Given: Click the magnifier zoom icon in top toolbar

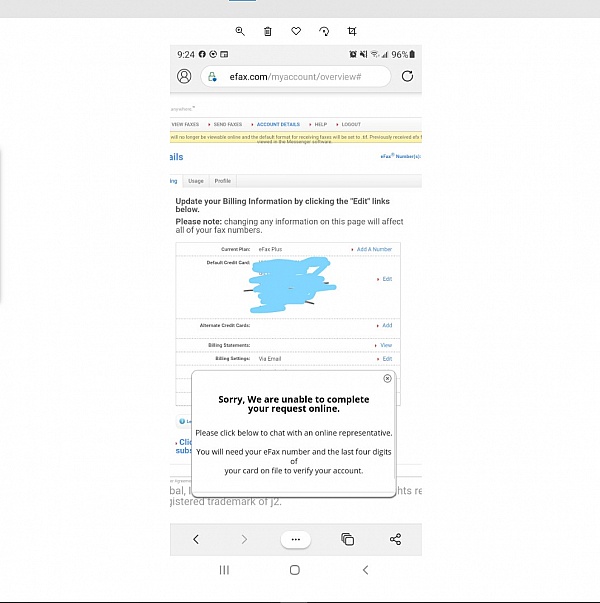Looking at the screenshot, I should click(x=240, y=32).
